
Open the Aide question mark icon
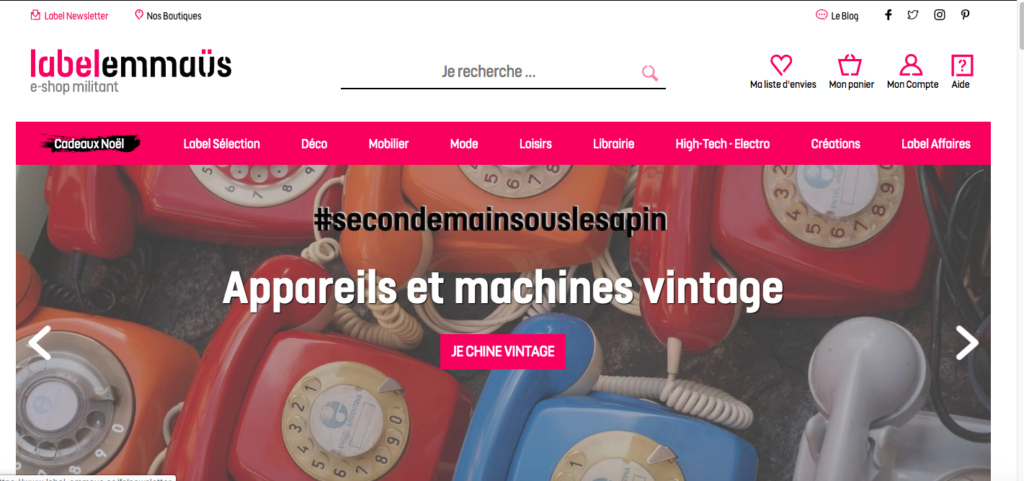coord(962,65)
